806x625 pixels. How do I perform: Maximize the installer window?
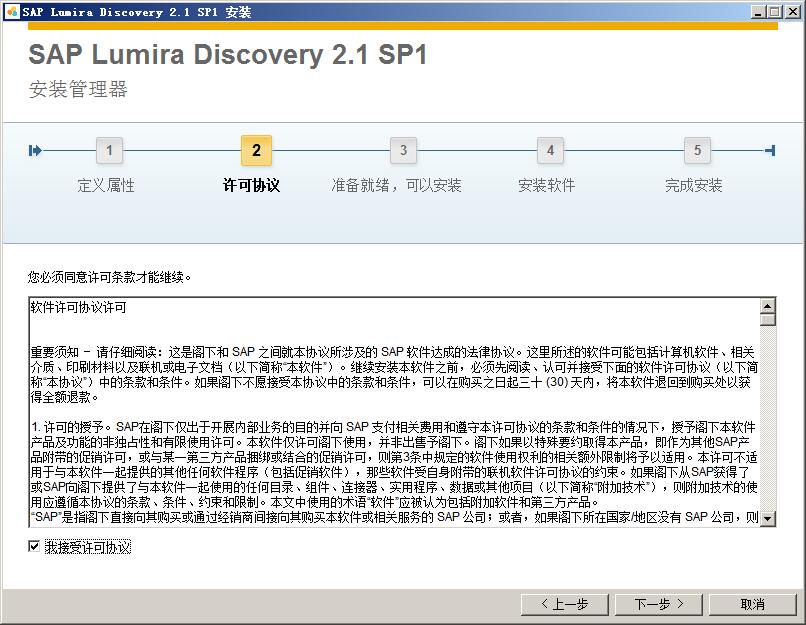point(775,12)
